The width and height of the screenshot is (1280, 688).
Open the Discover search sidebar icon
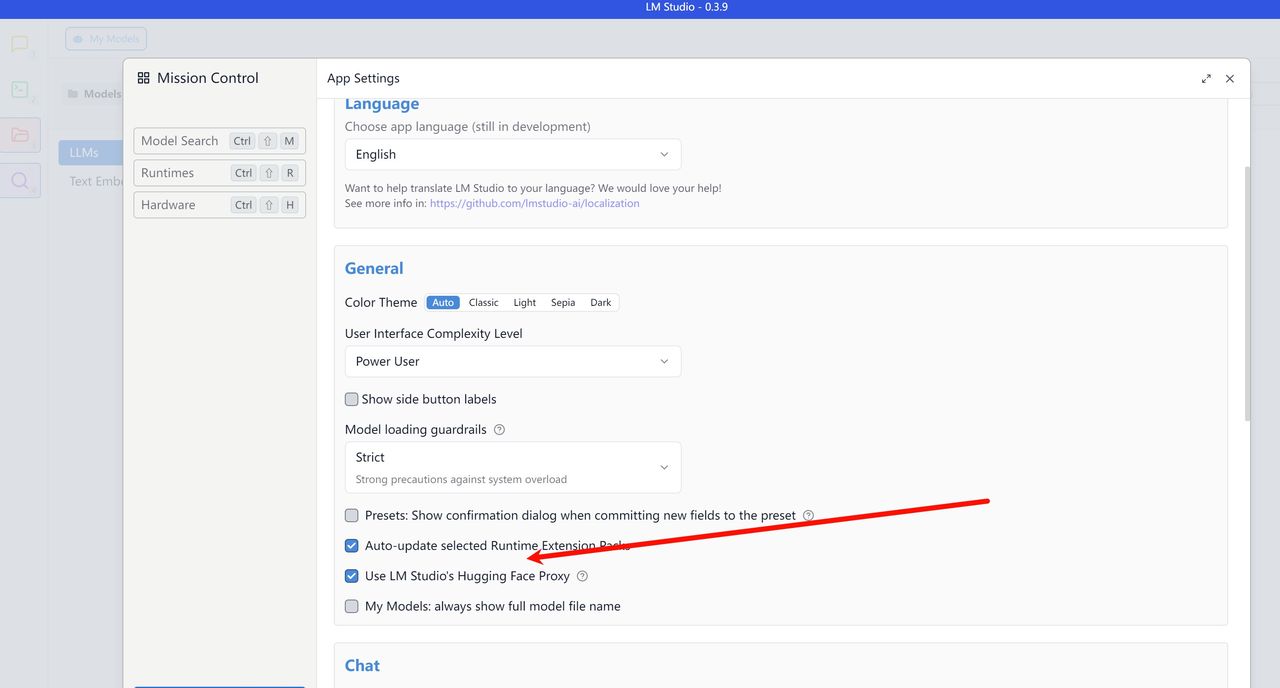click(20, 181)
